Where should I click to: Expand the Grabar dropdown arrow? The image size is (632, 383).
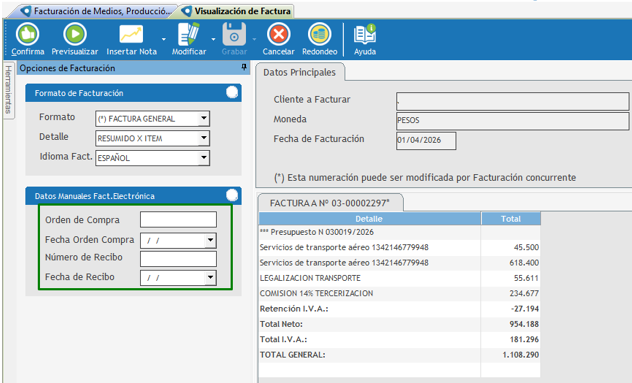(254, 40)
